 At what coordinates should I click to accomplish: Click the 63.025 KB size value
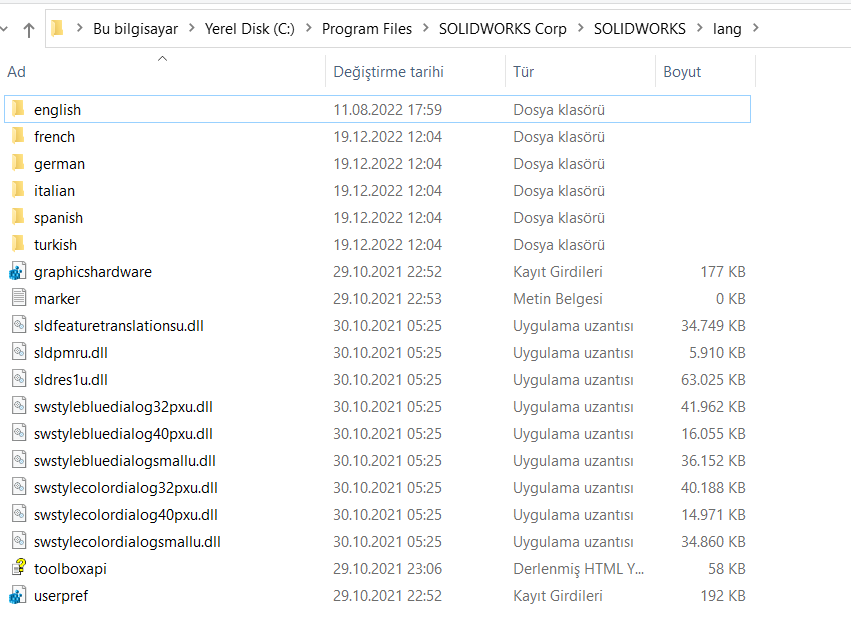[713, 380]
